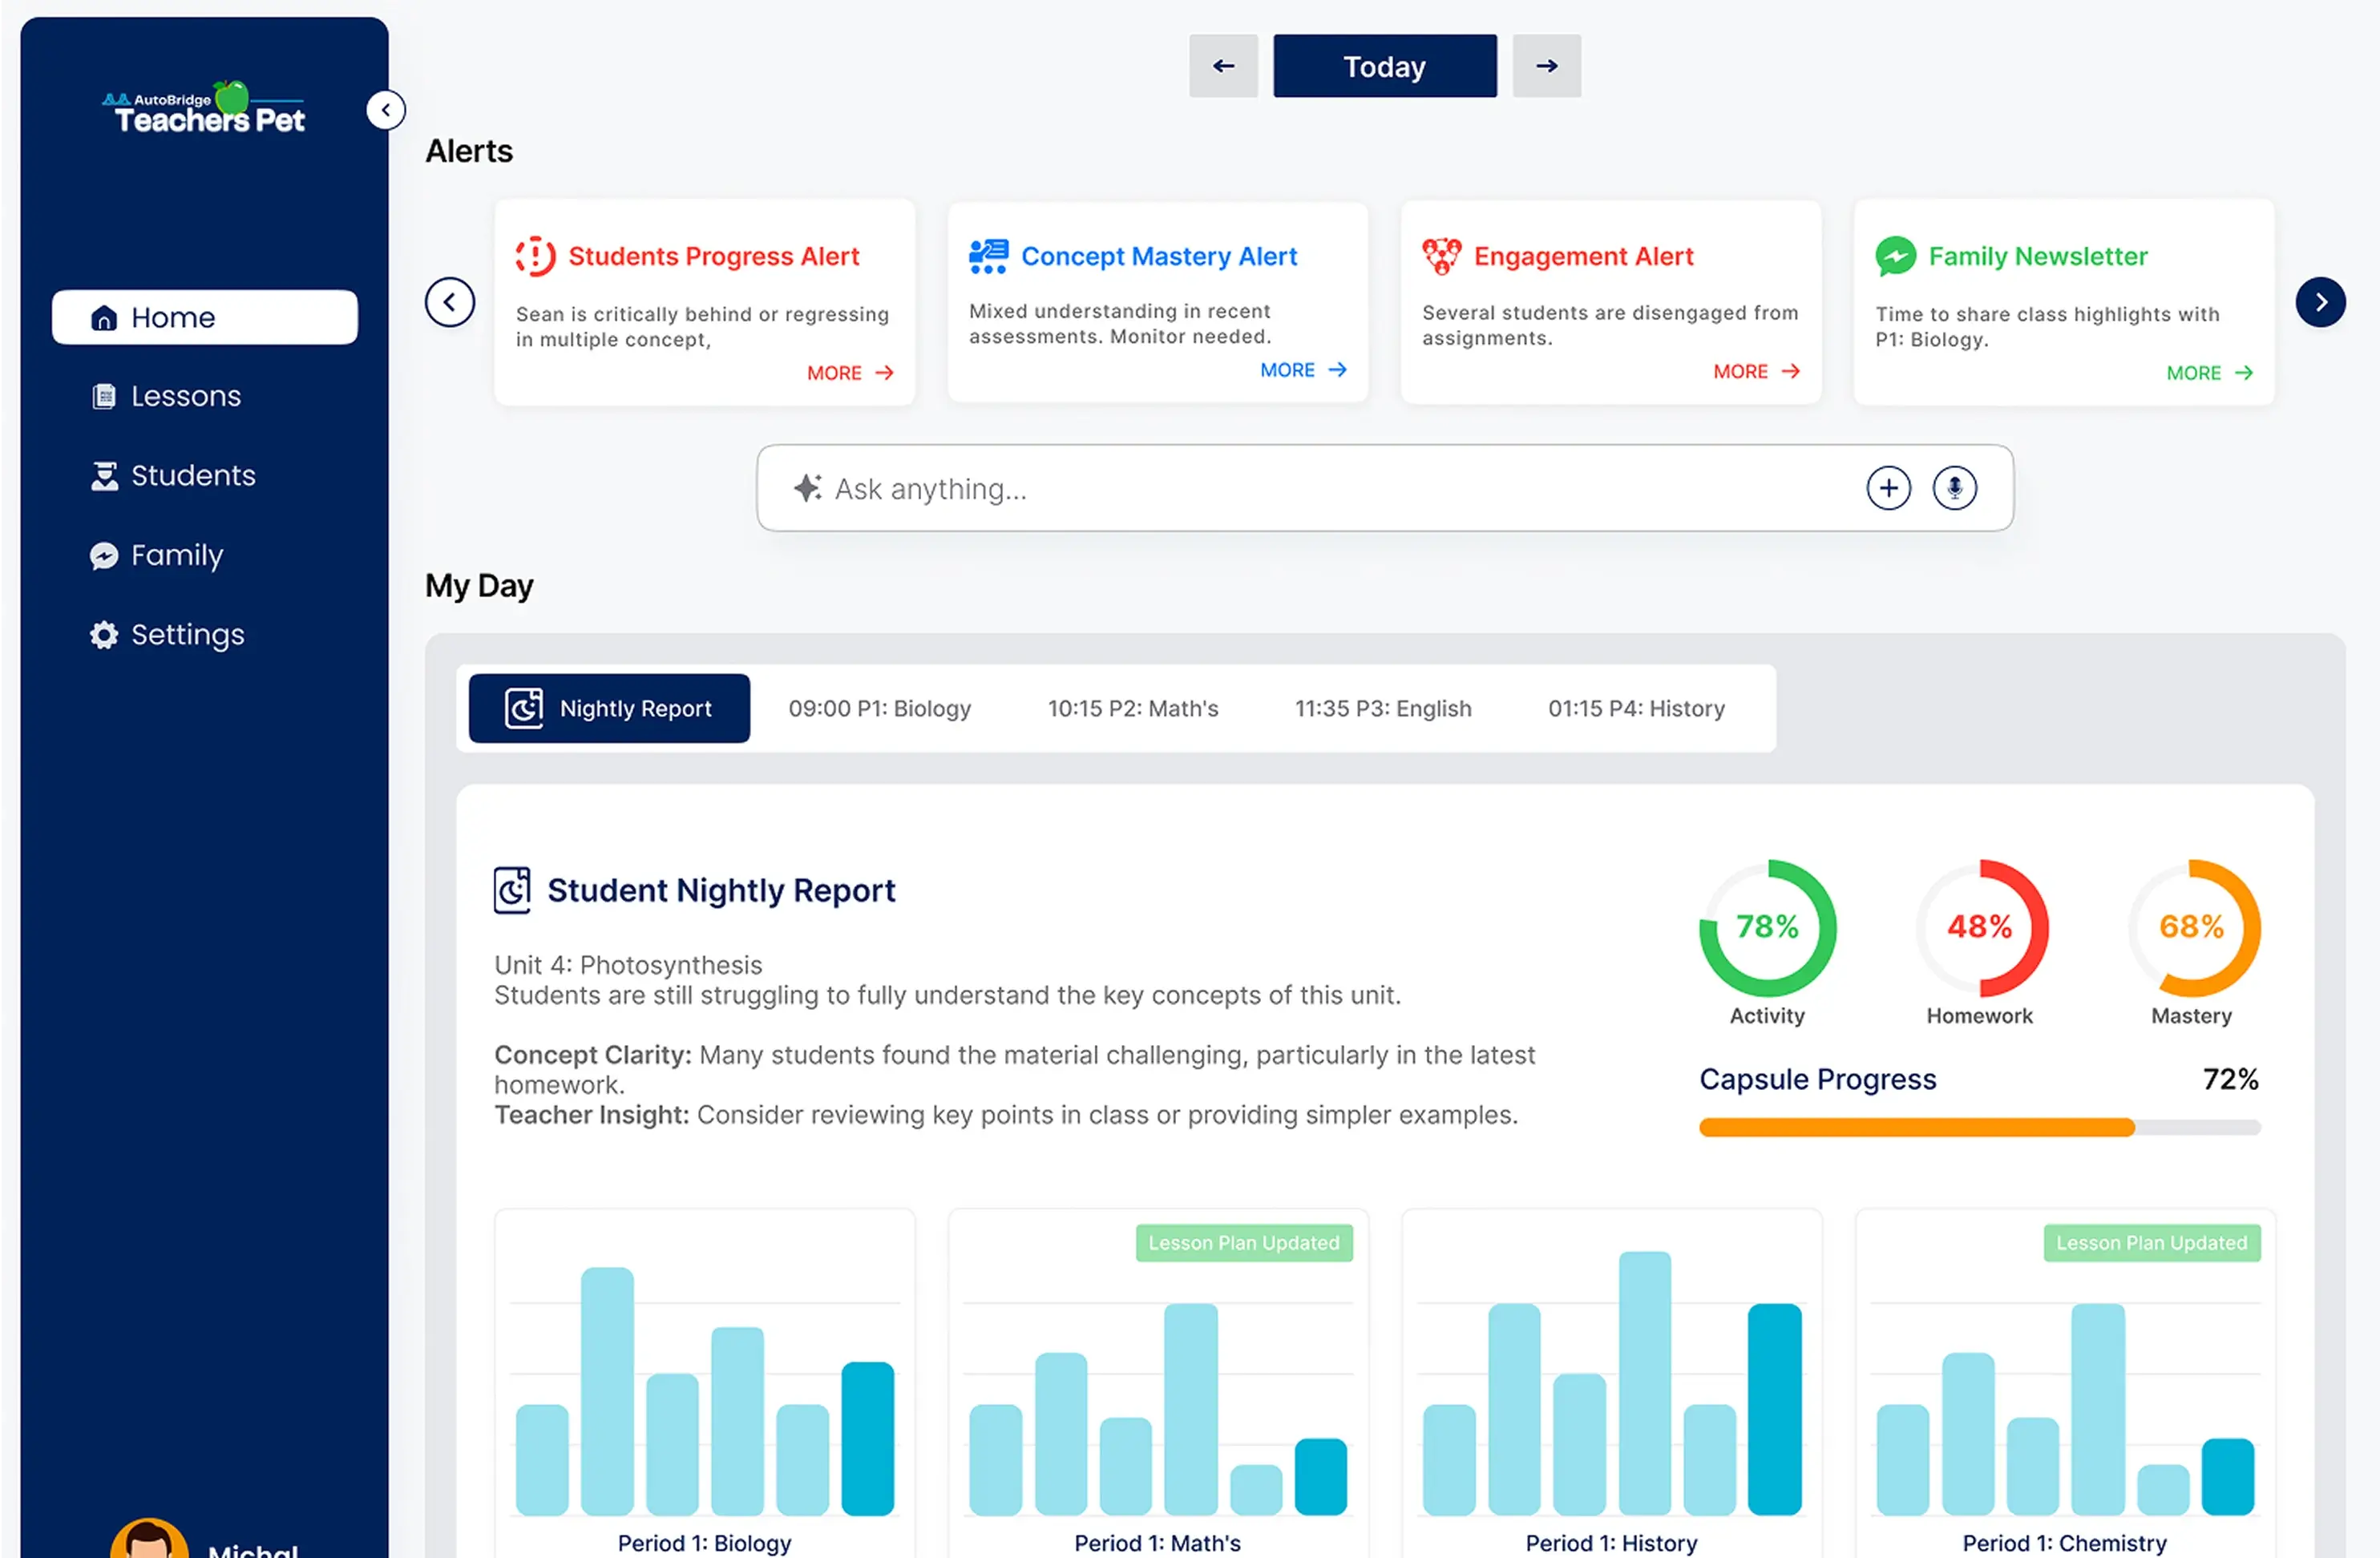
Task: Open the Period 1: History chart
Action: click(1611, 1384)
